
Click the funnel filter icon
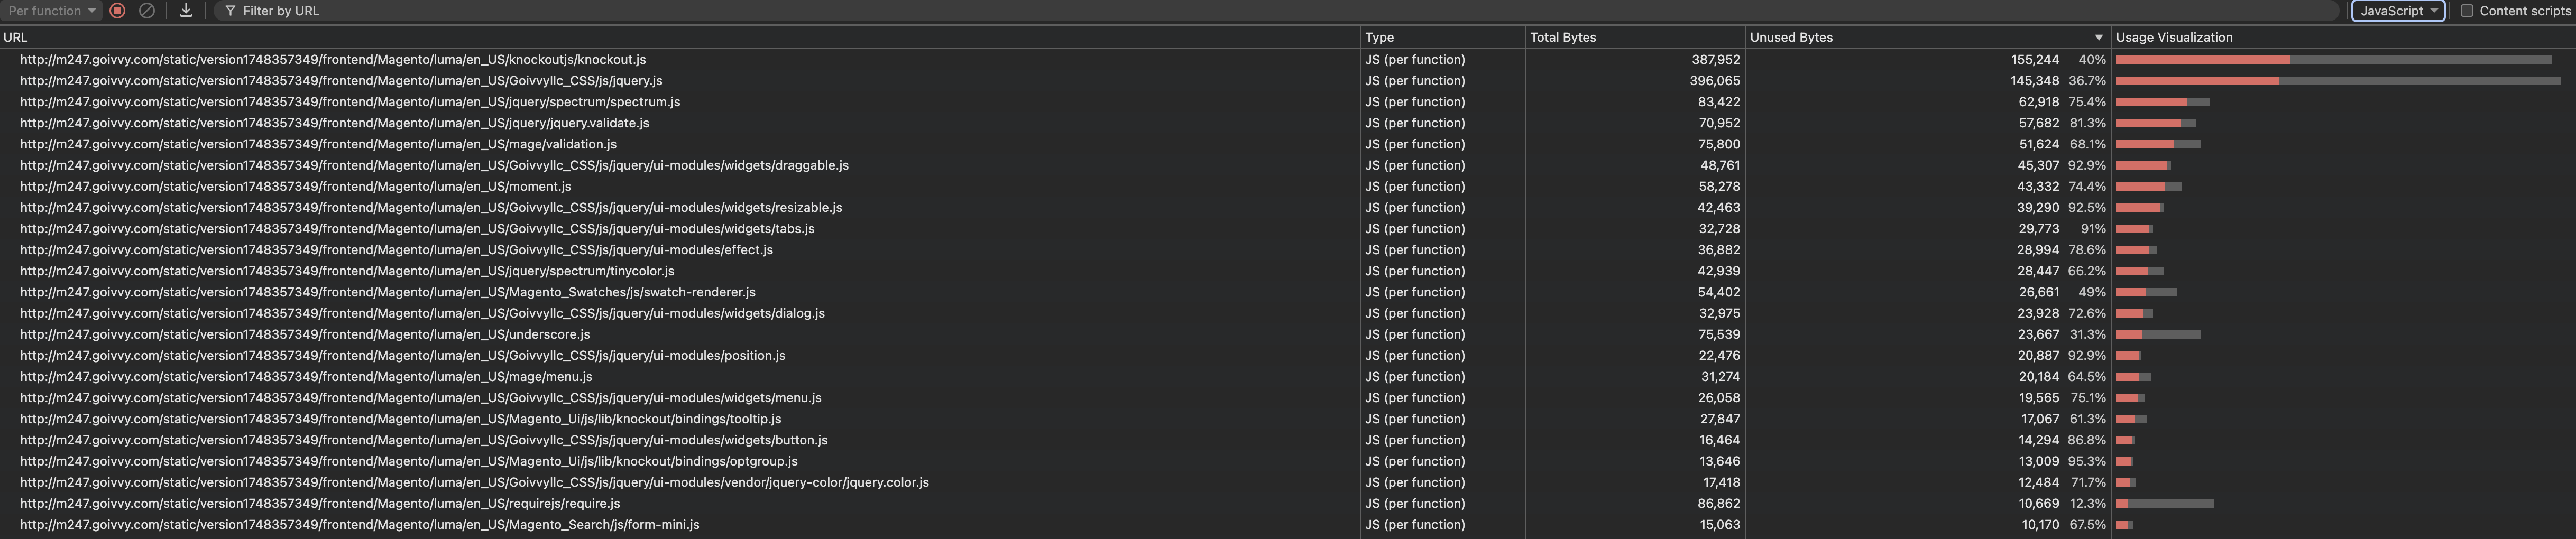click(230, 11)
